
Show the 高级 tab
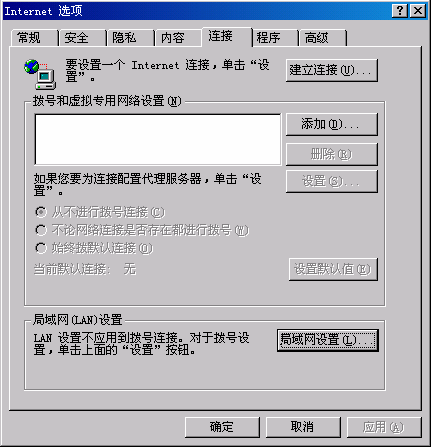pos(323,37)
